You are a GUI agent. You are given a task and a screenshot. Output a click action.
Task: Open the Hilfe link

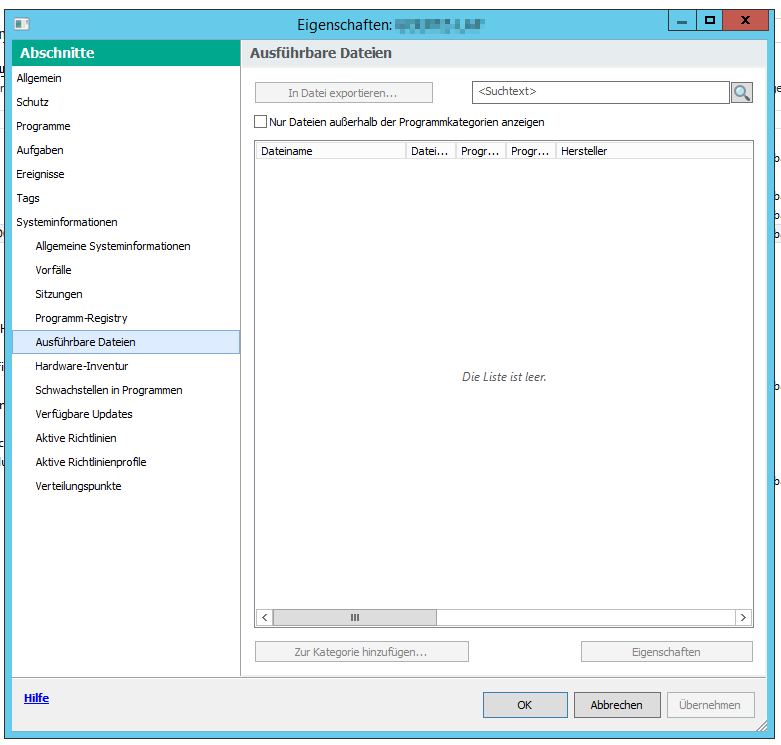(36, 698)
